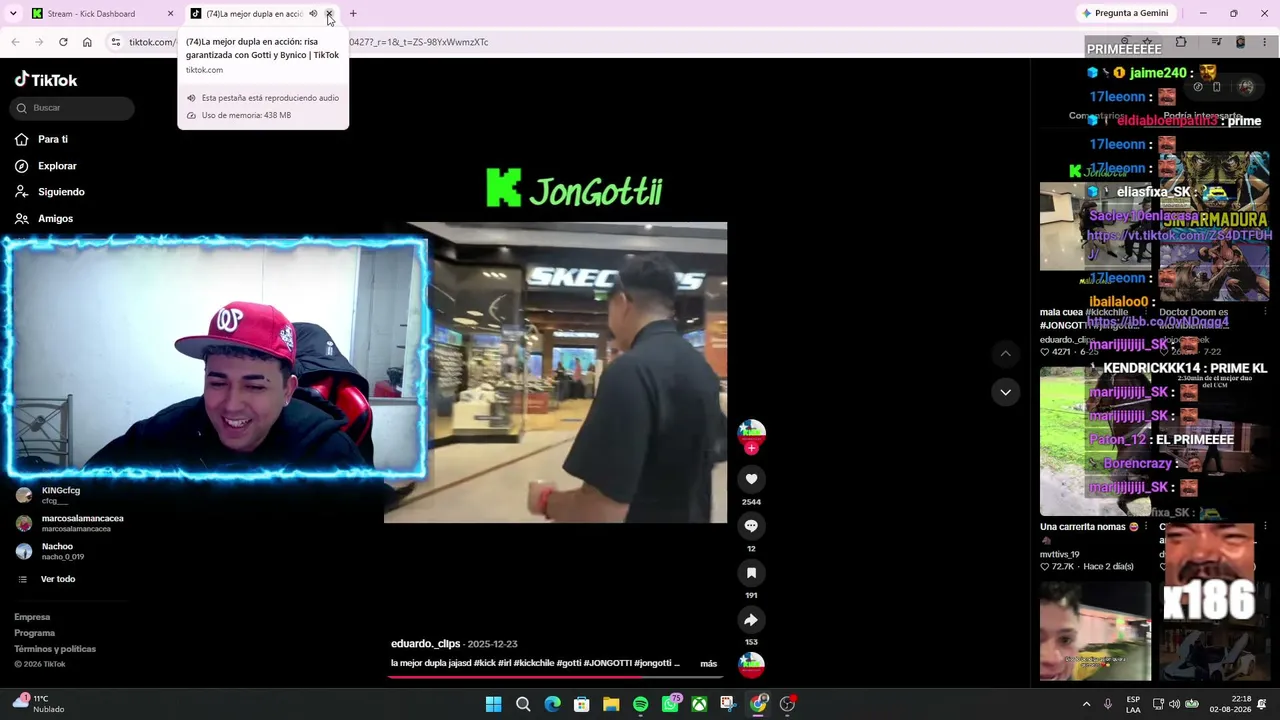The height and width of the screenshot is (720, 1280).
Task: Open the site information icon in address bar
Action: tap(116, 42)
